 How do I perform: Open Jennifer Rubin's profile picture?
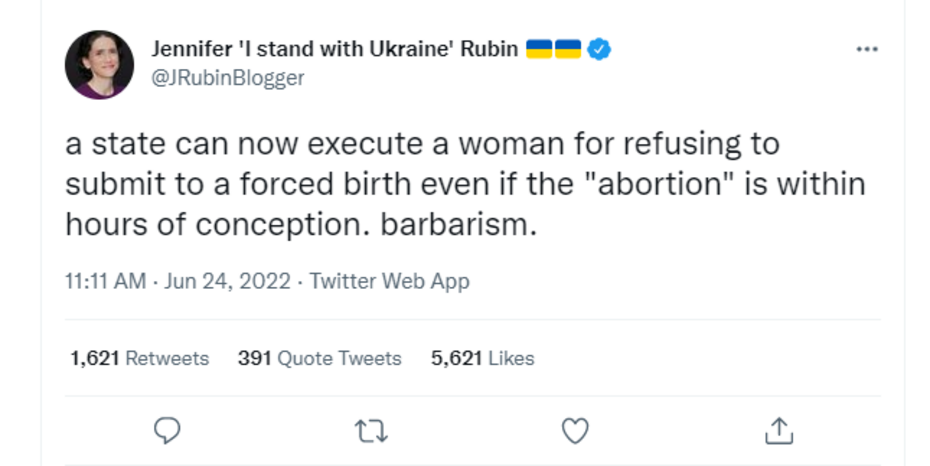tap(99, 64)
